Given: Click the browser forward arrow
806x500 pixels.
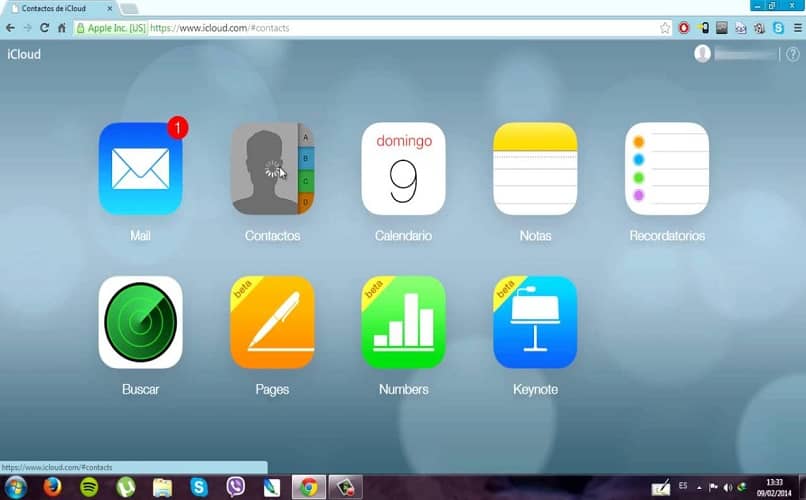Looking at the screenshot, I should (x=28, y=28).
